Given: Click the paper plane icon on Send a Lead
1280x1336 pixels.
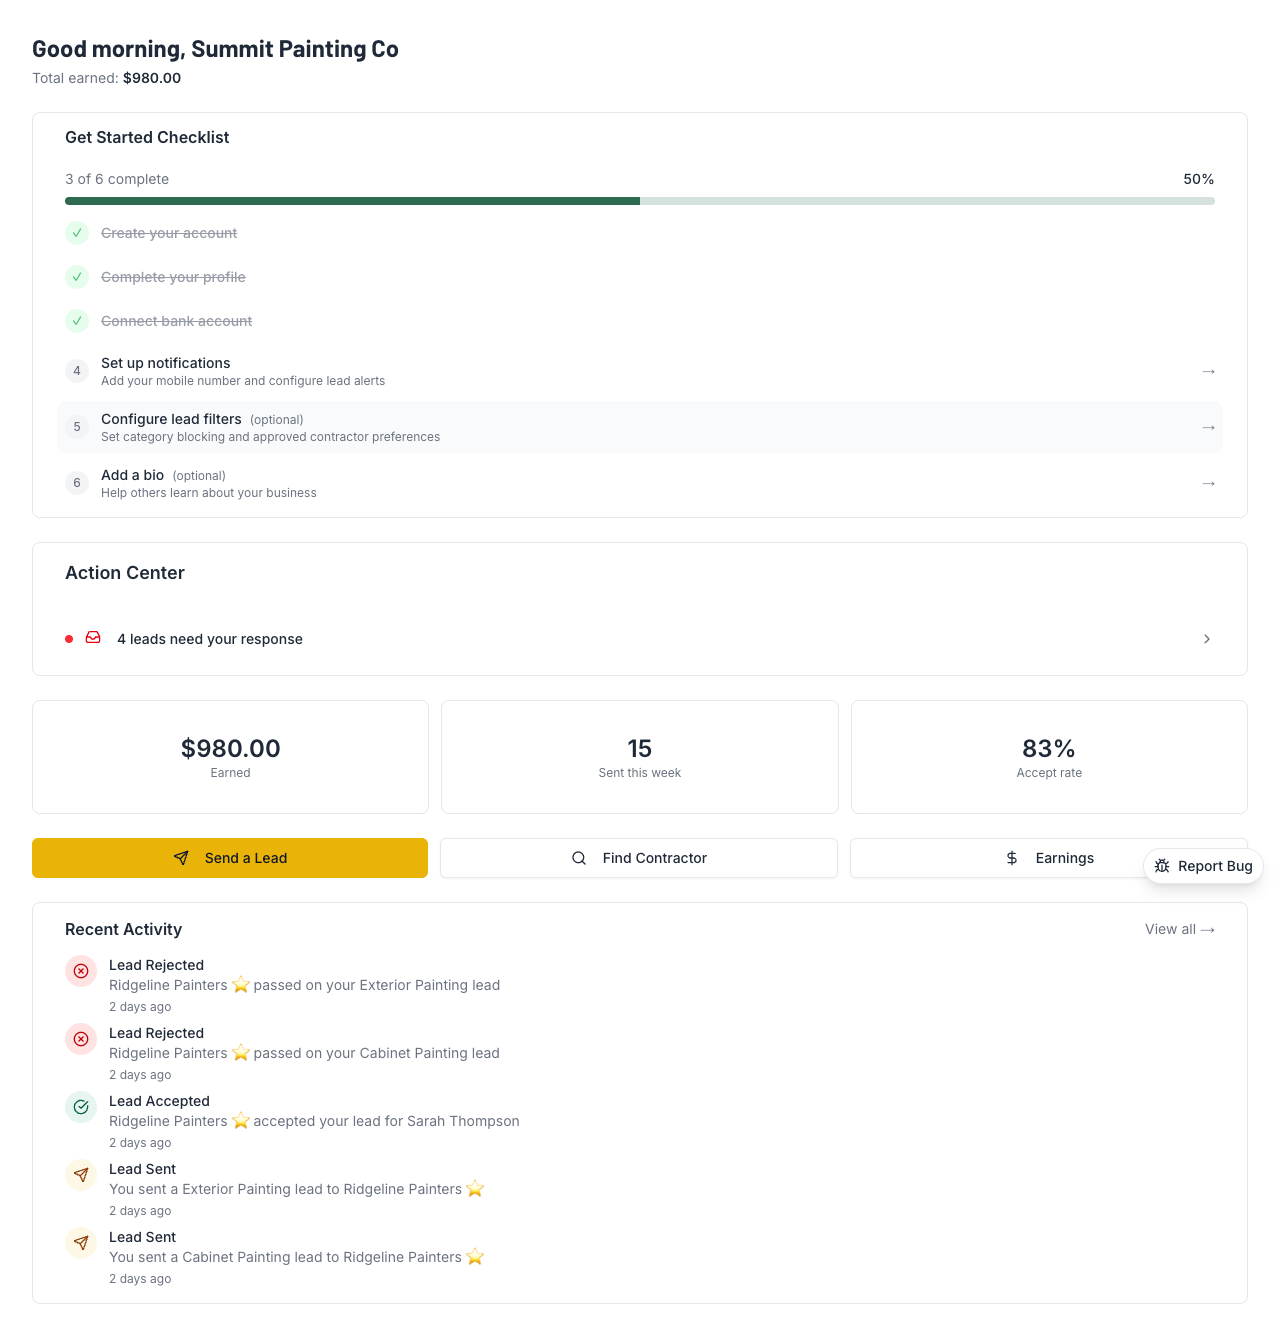Looking at the screenshot, I should [181, 858].
